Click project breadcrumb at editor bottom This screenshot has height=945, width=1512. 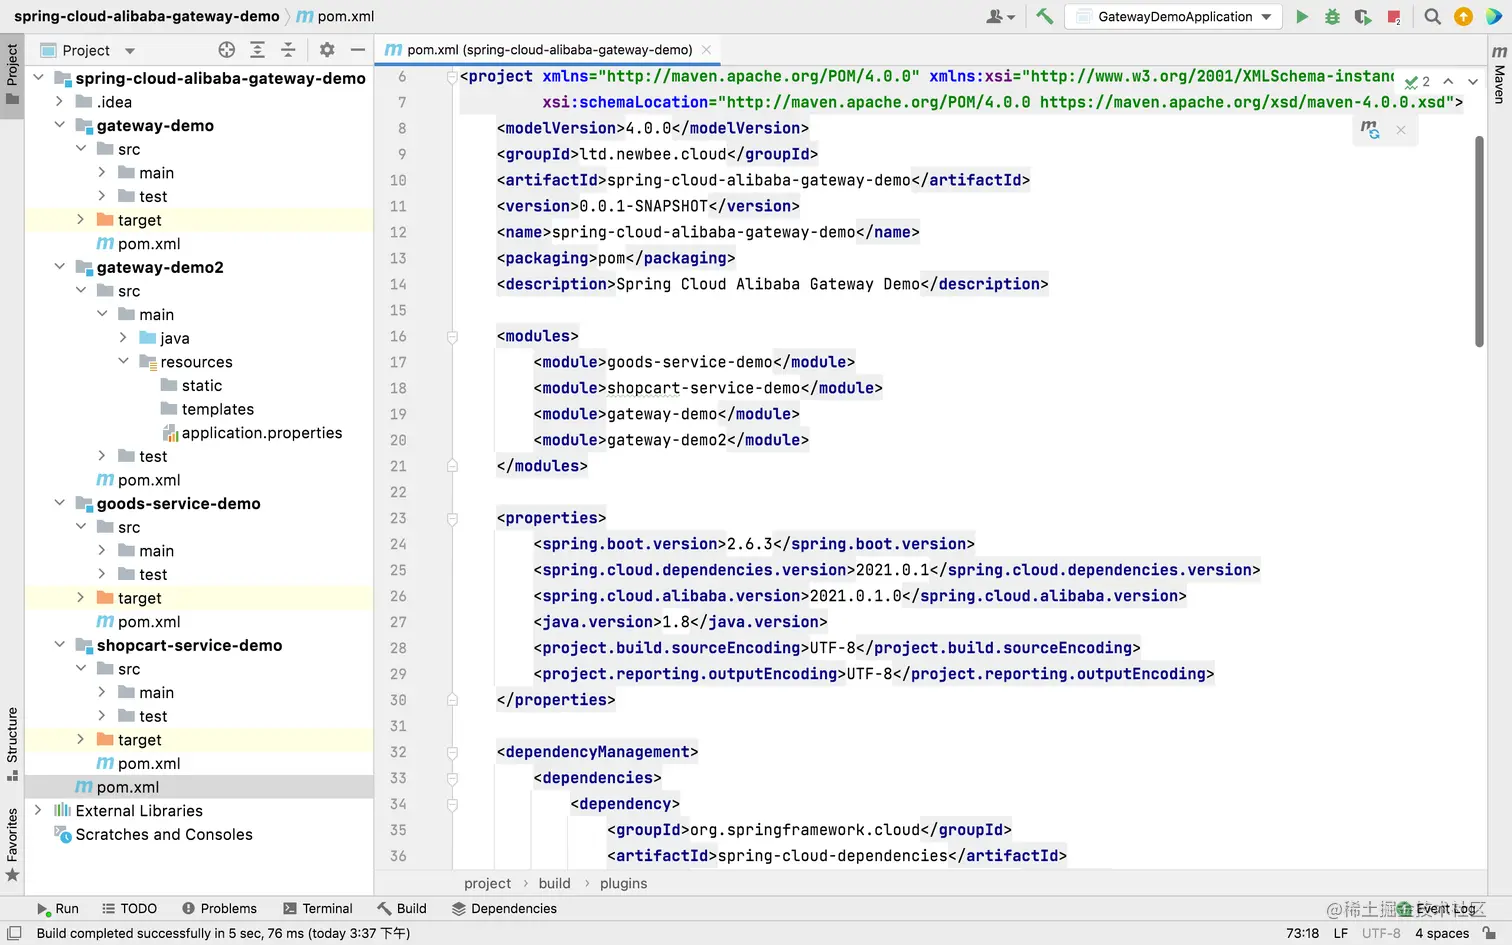point(487,884)
